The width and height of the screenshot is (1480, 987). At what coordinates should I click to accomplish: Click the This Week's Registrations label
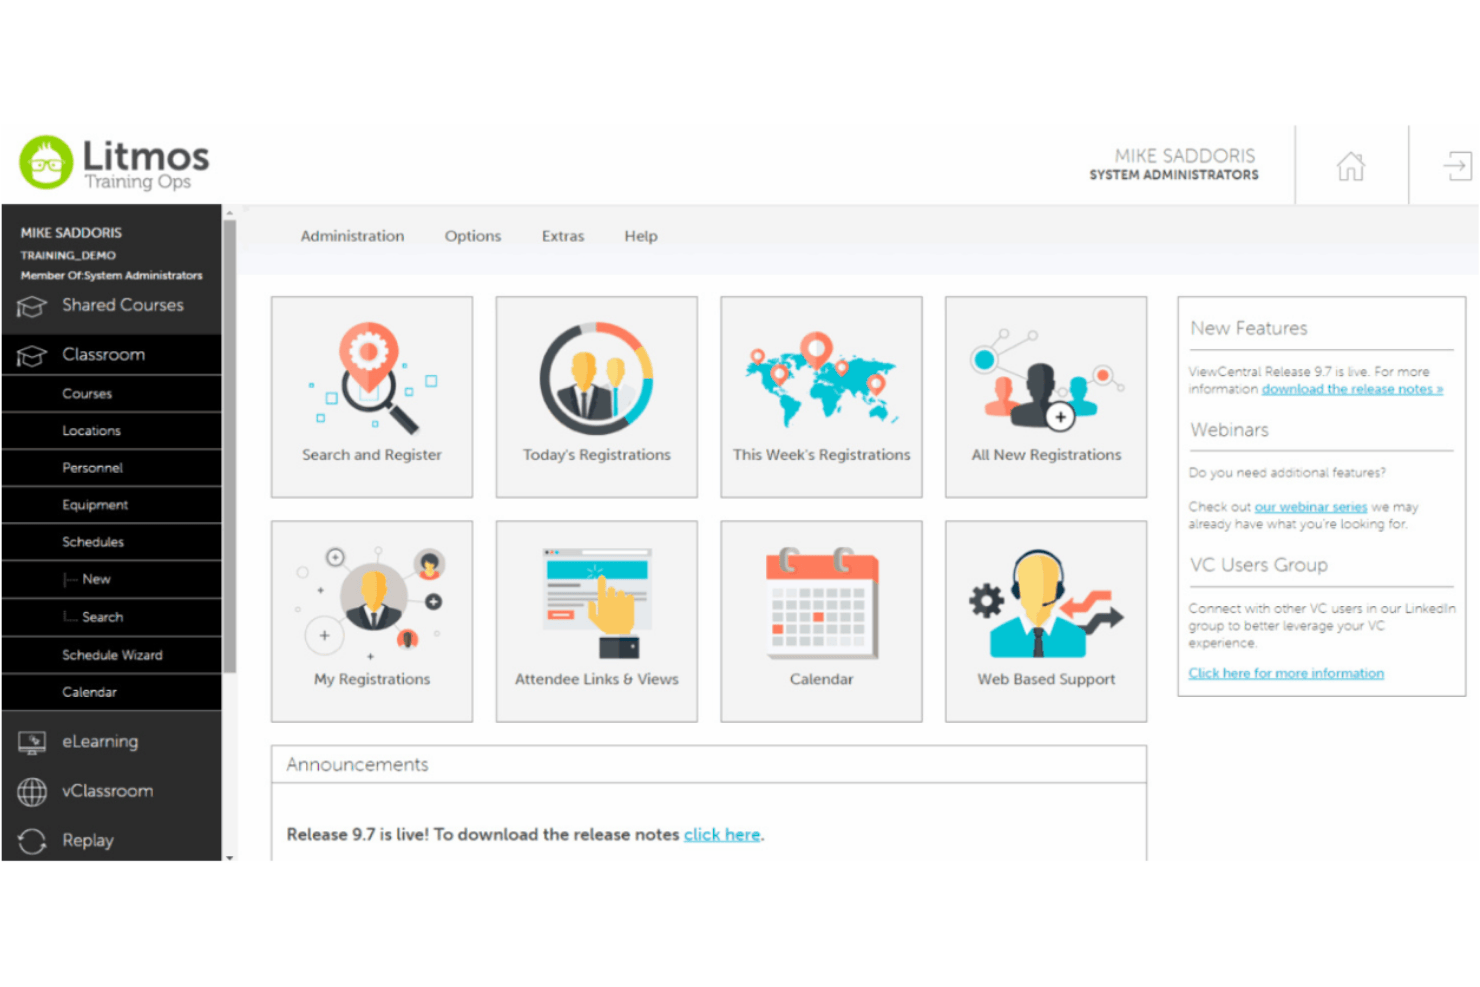(821, 455)
